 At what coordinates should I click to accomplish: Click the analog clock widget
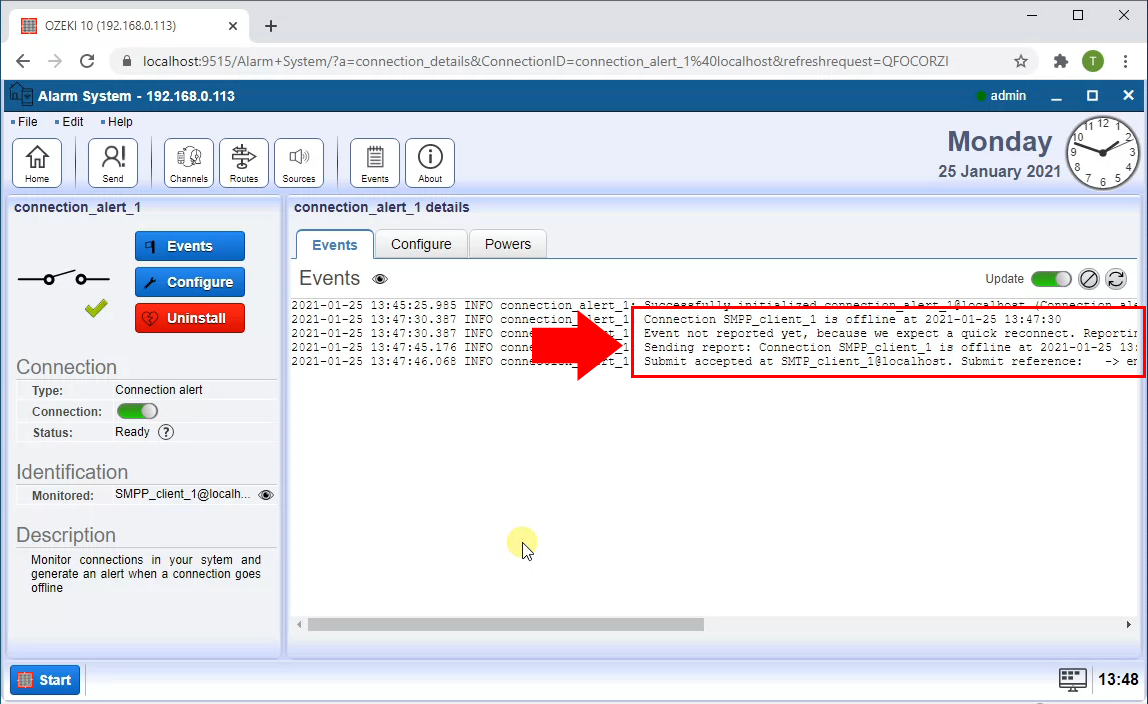1103,152
